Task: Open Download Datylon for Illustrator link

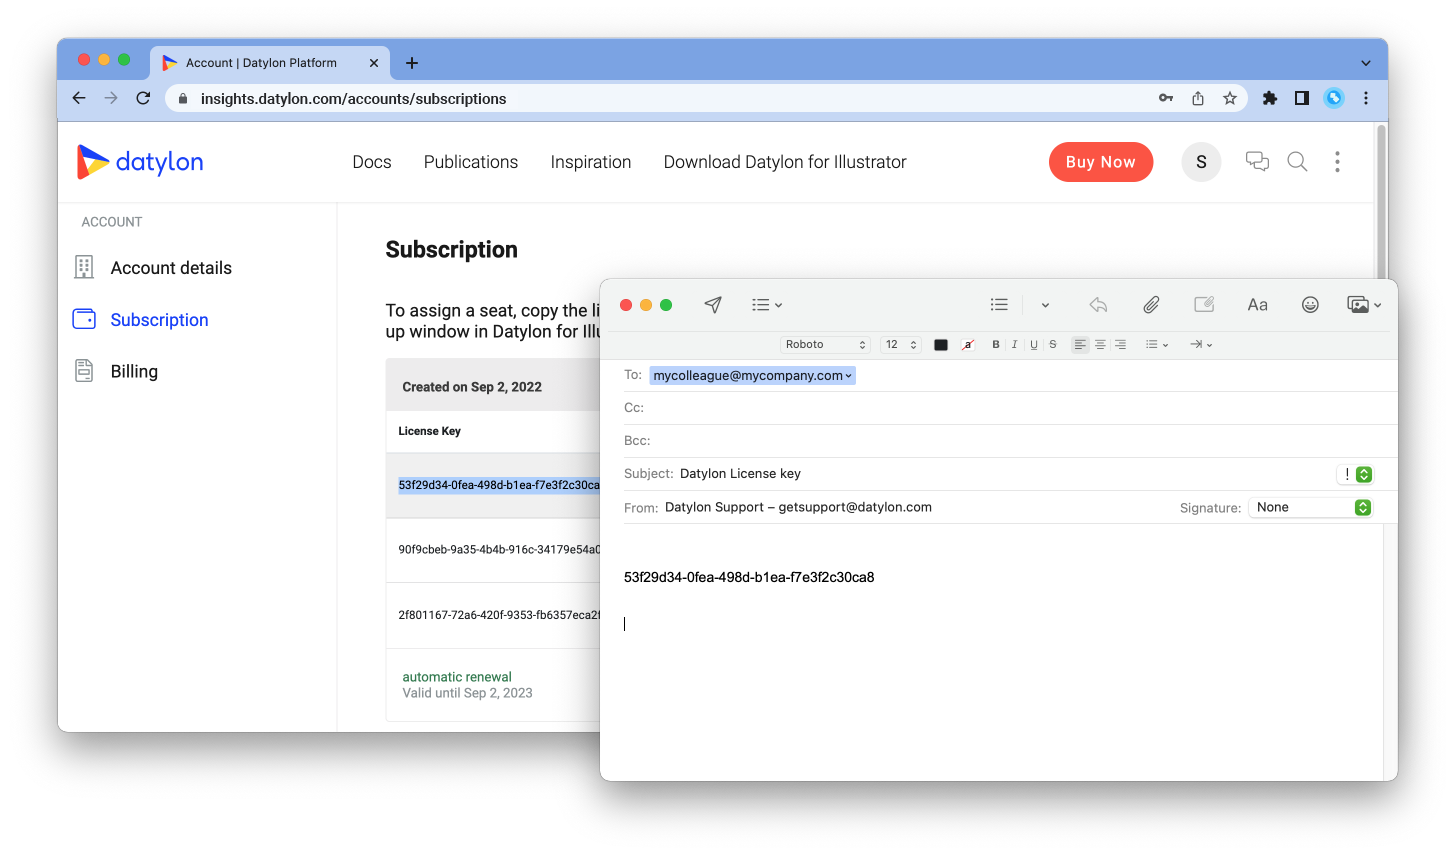Action: coord(785,162)
